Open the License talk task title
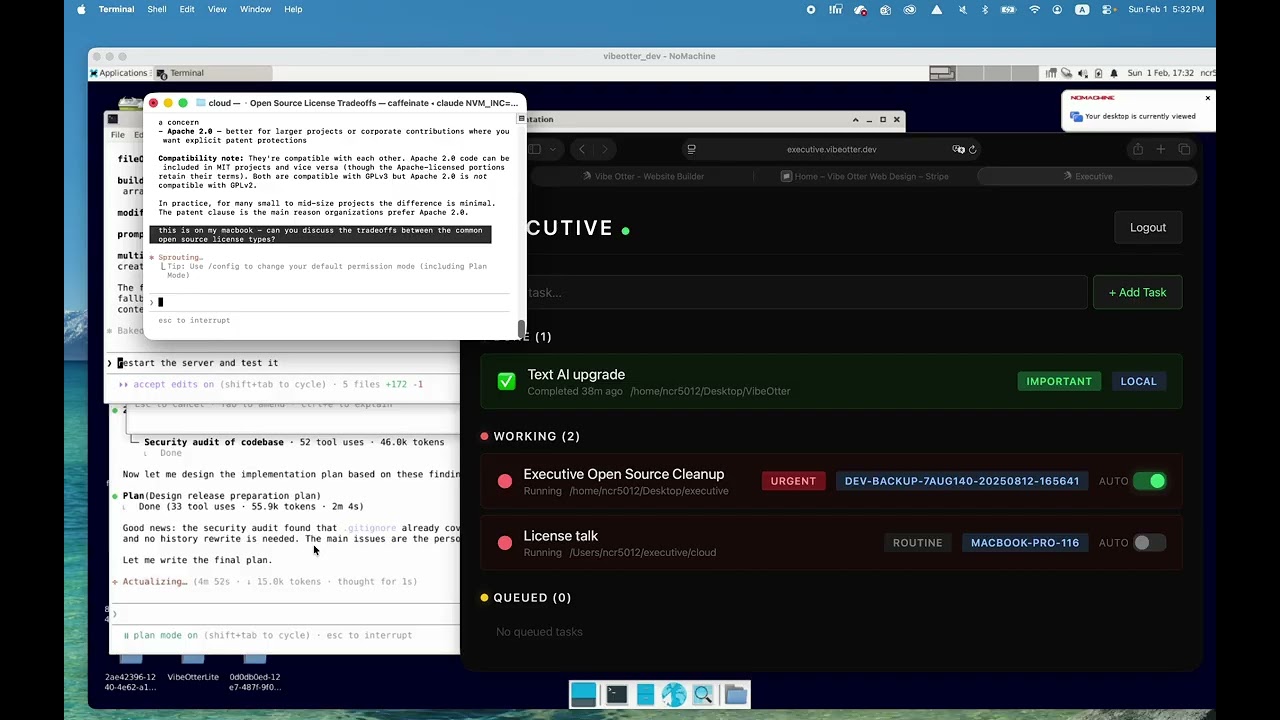1280x720 pixels. tap(560, 536)
